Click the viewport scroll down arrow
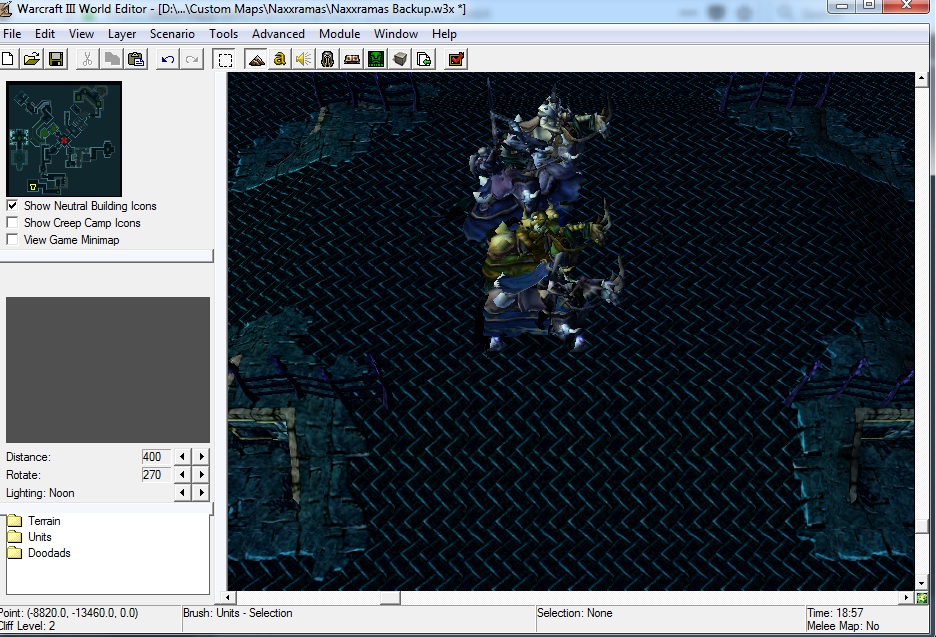 (921, 584)
